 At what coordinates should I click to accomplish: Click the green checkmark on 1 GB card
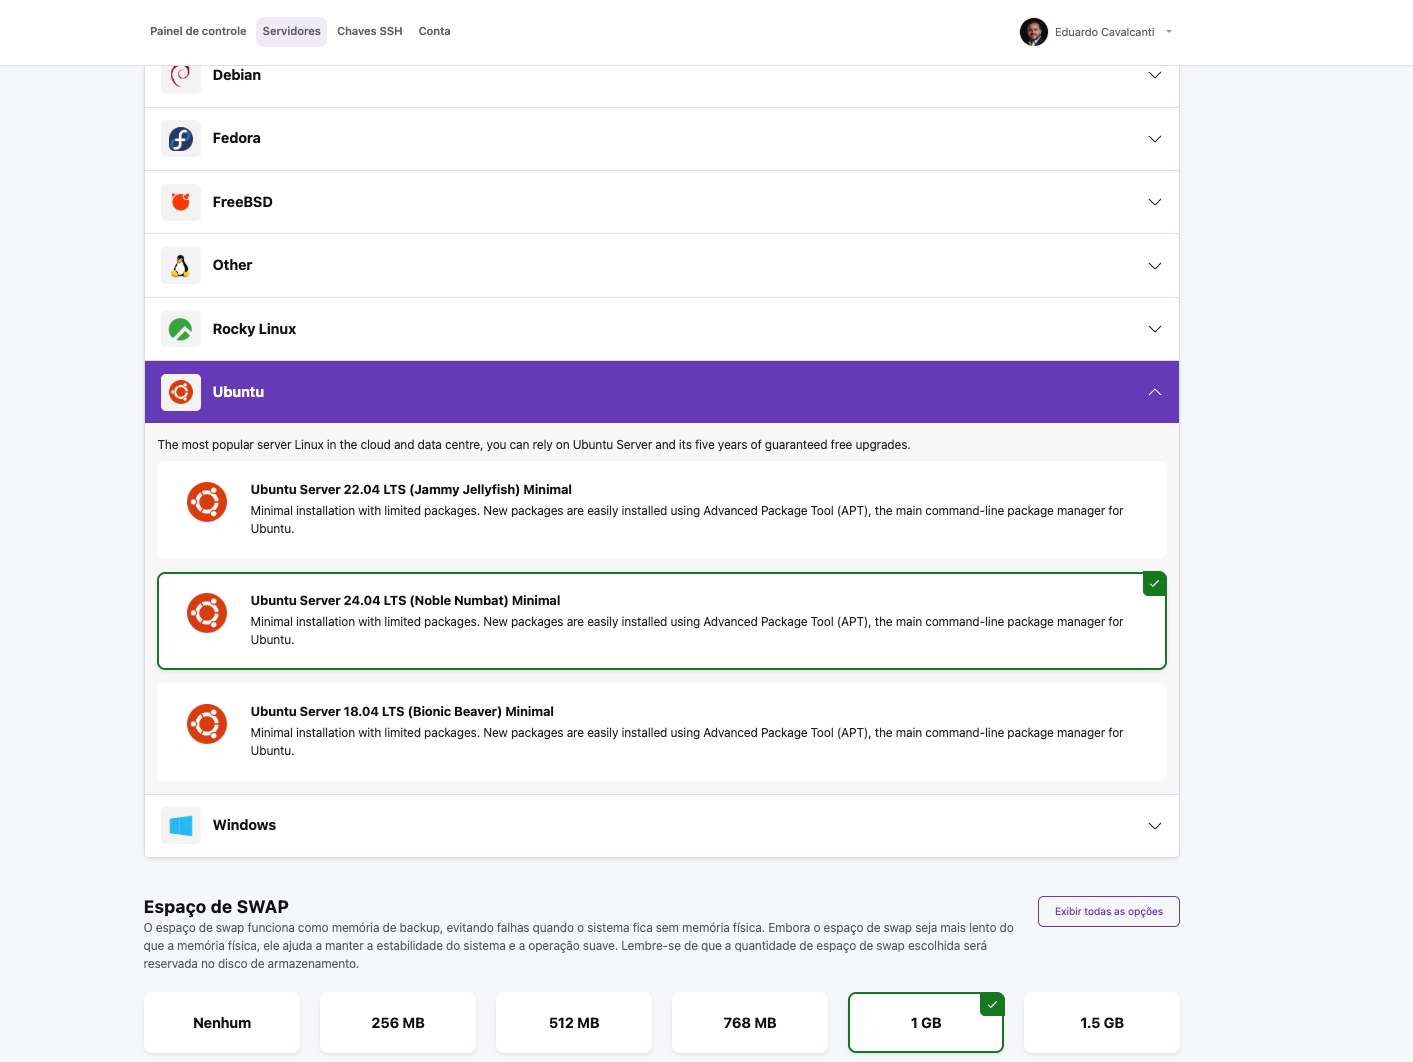coord(992,1004)
